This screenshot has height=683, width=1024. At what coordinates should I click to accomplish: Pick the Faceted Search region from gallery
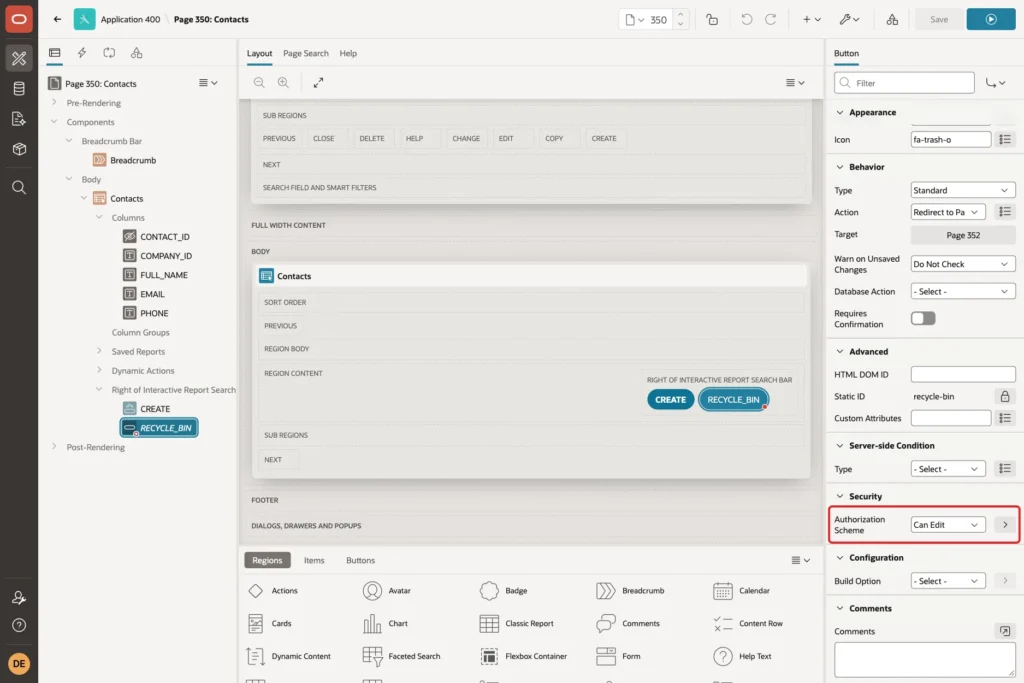402,656
